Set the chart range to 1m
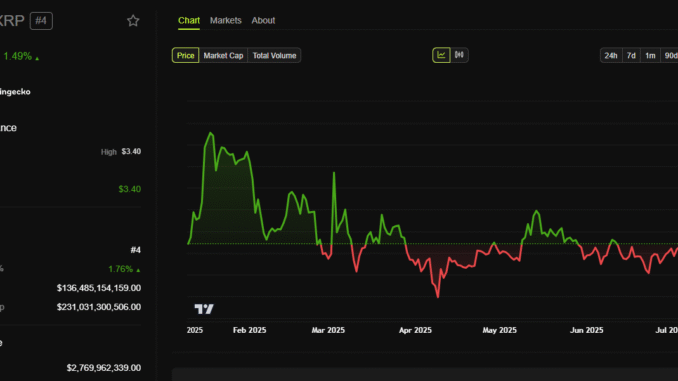 click(650, 55)
